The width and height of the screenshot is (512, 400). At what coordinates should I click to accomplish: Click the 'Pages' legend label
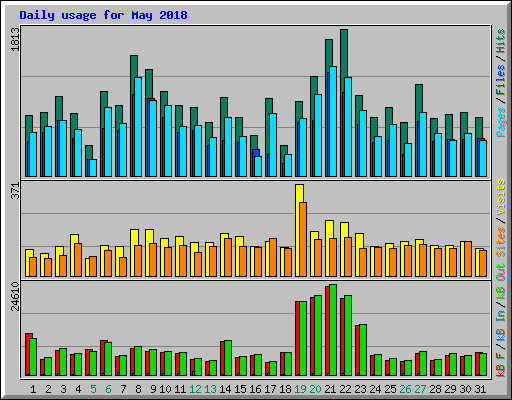[x=501, y=122]
